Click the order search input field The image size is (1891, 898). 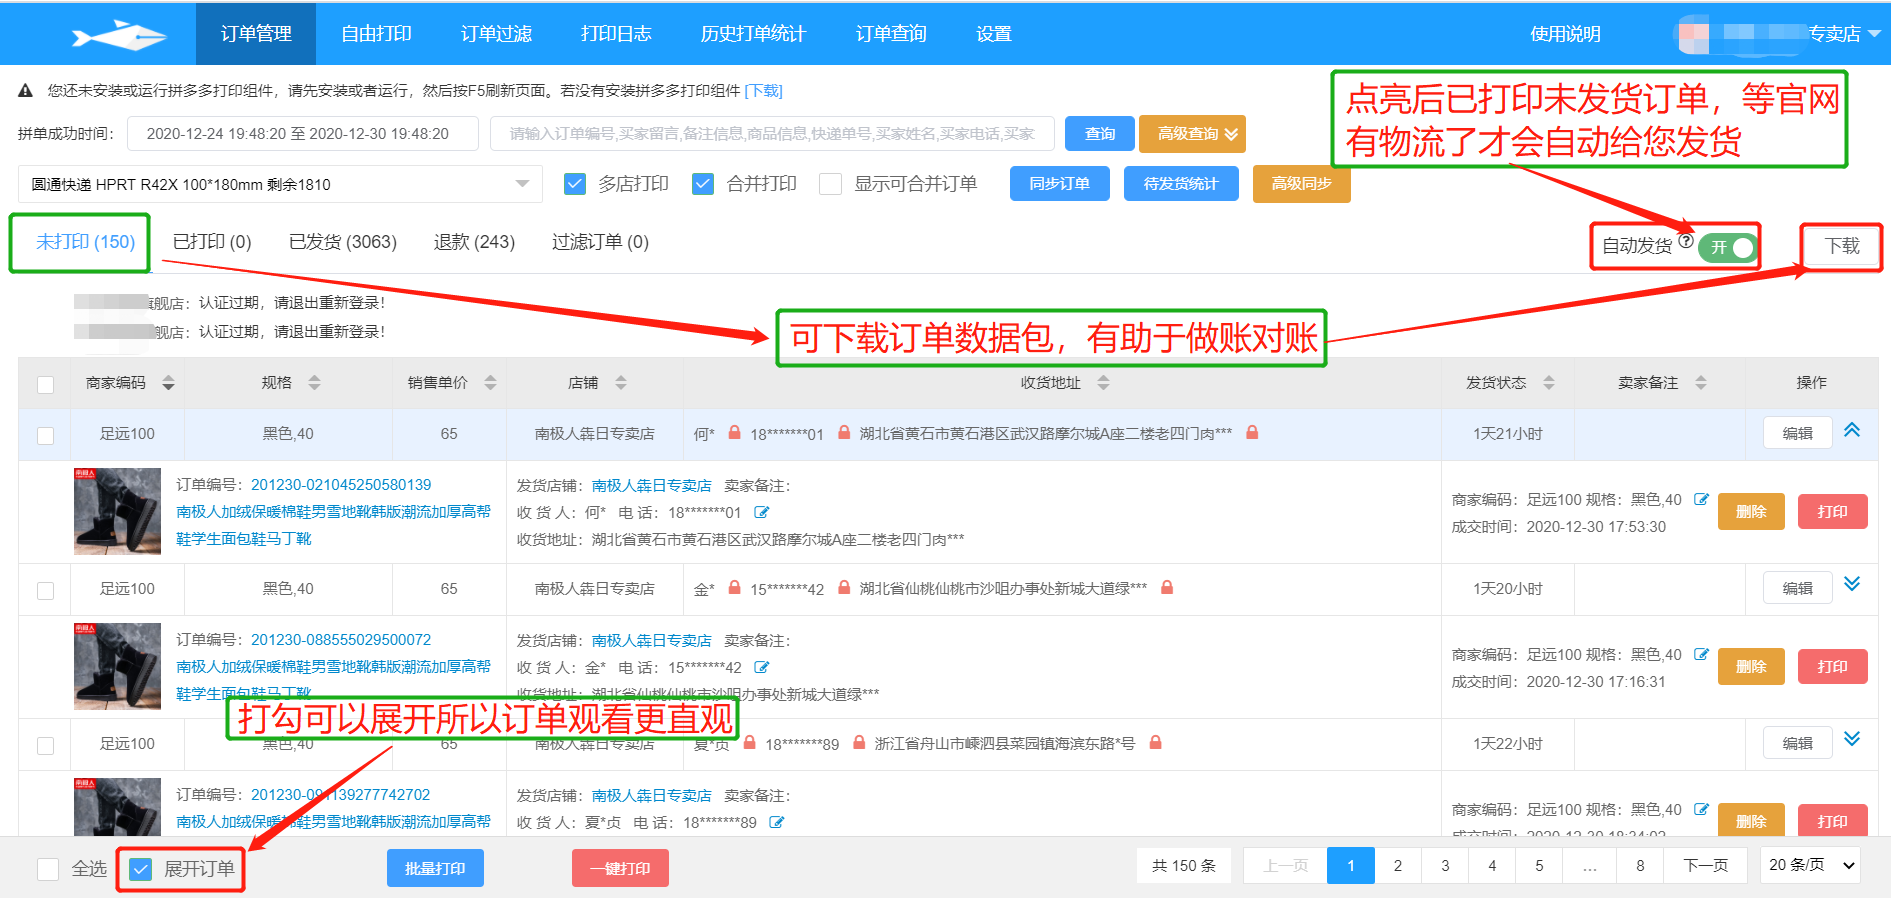click(x=771, y=134)
